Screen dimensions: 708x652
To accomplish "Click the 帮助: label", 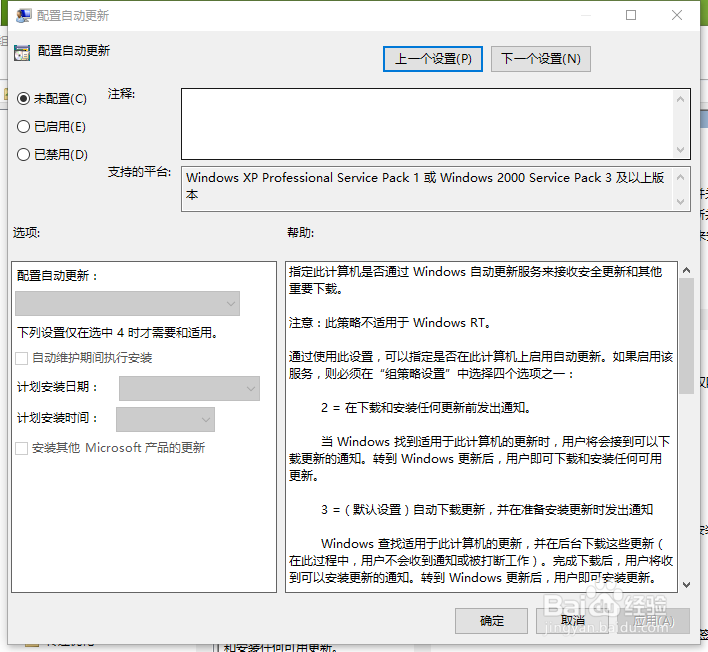I will [301, 233].
